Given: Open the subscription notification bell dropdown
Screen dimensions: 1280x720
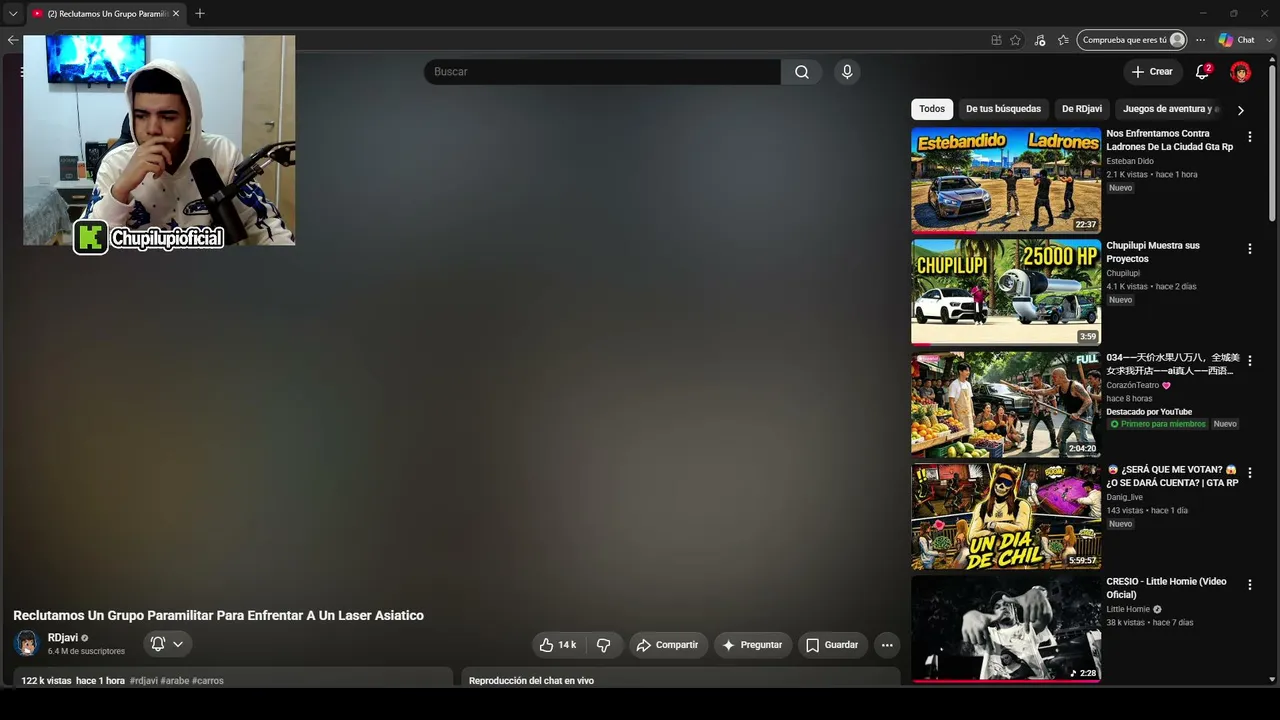Looking at the screenshot, I should coord(167,644).
